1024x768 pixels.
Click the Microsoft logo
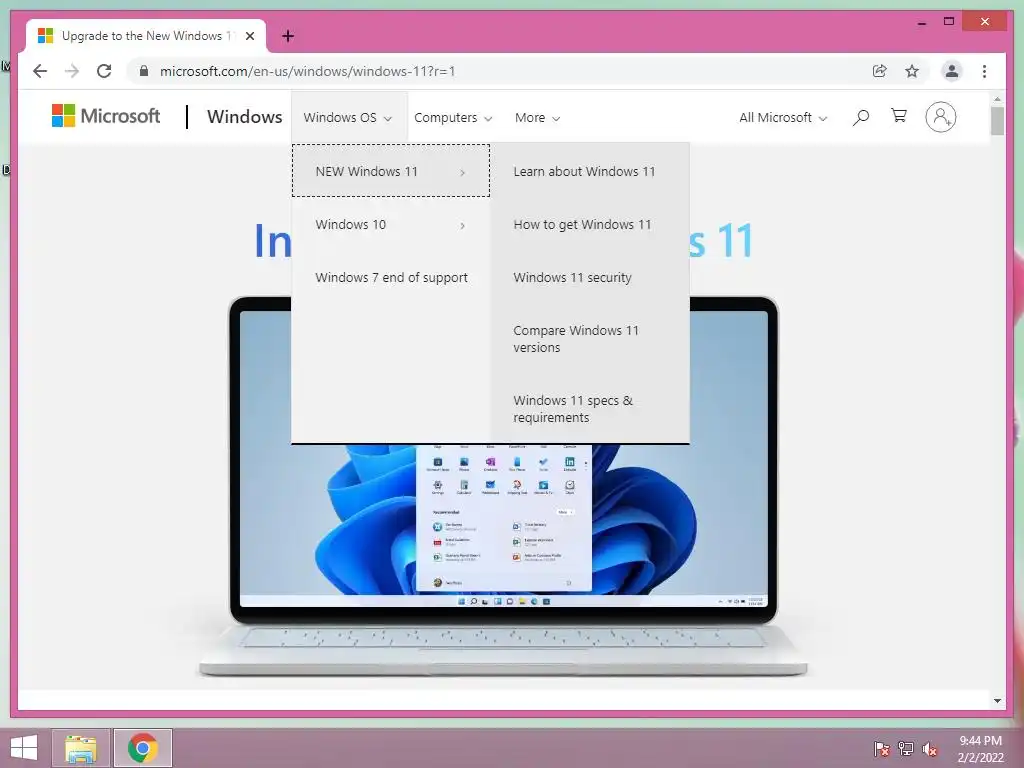pyautogui.click(x=106, y=116)
